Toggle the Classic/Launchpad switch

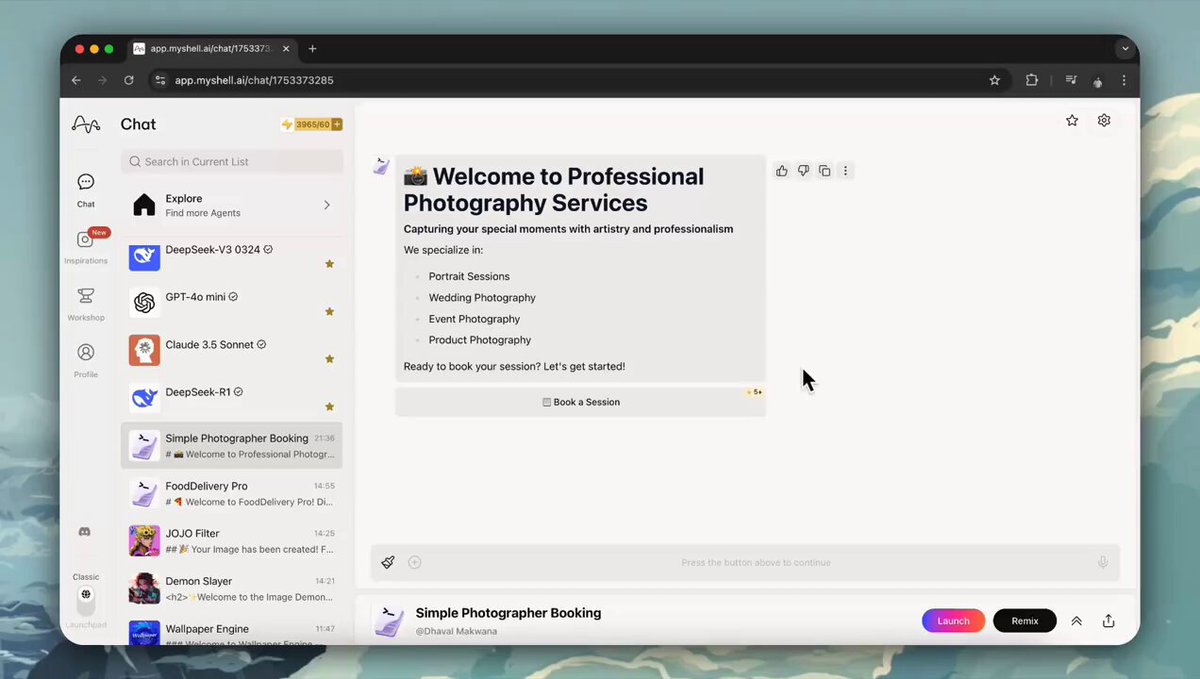point(86,599)
